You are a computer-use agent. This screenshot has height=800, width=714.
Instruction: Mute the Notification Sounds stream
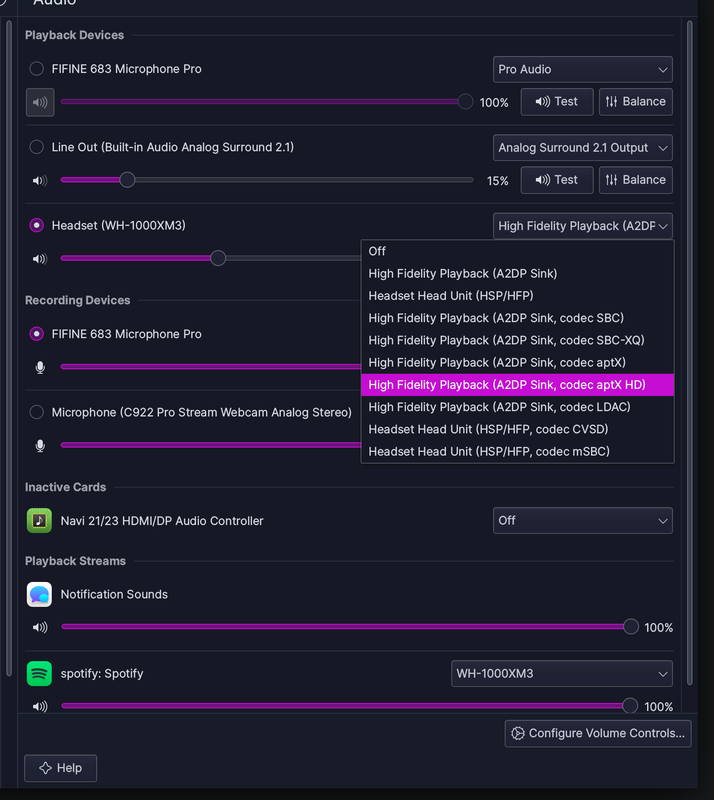click(x=40, y=628)
